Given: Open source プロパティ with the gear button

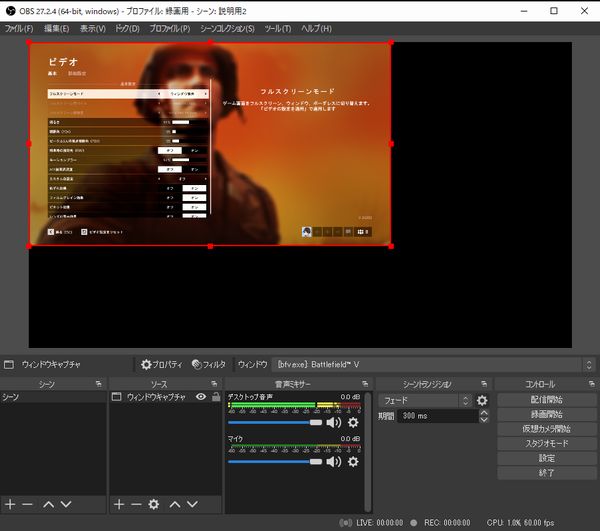Looking at the screenshot, I should click(161, 365).
